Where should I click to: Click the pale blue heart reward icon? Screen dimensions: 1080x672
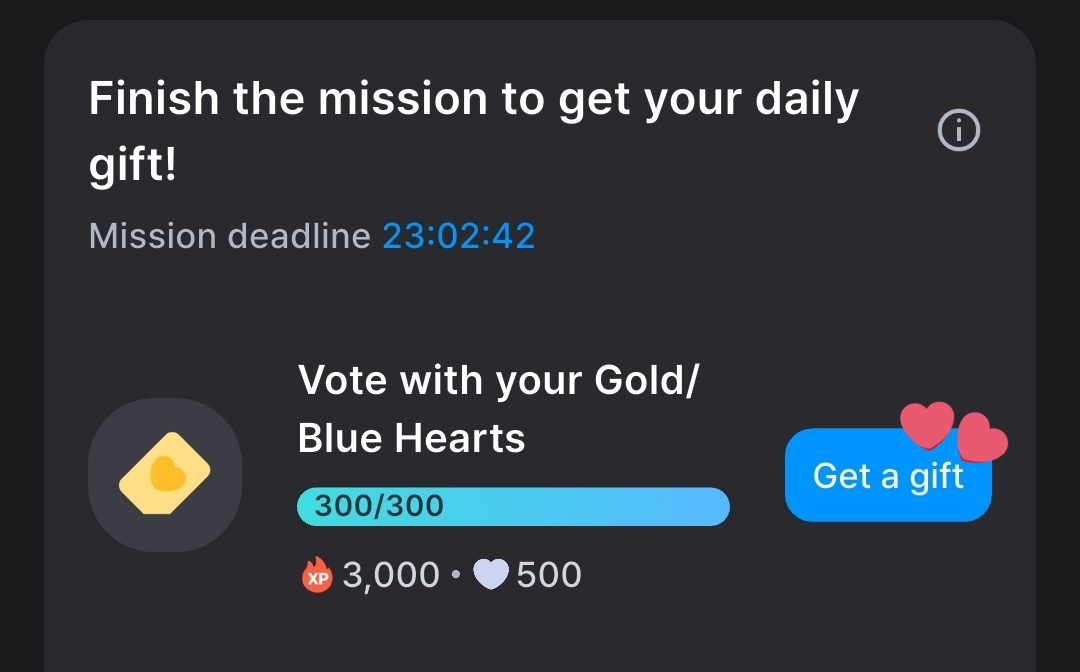491,574
